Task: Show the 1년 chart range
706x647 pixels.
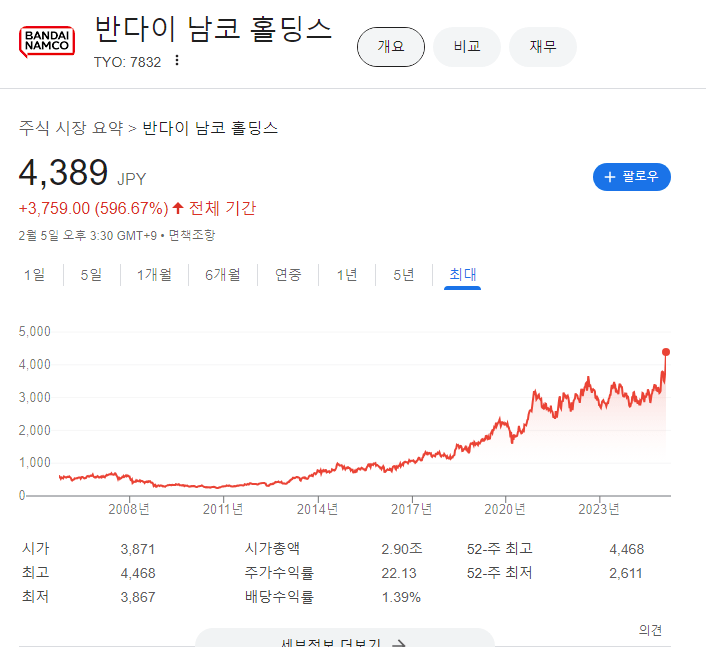Action: click(x=347, y=275)
